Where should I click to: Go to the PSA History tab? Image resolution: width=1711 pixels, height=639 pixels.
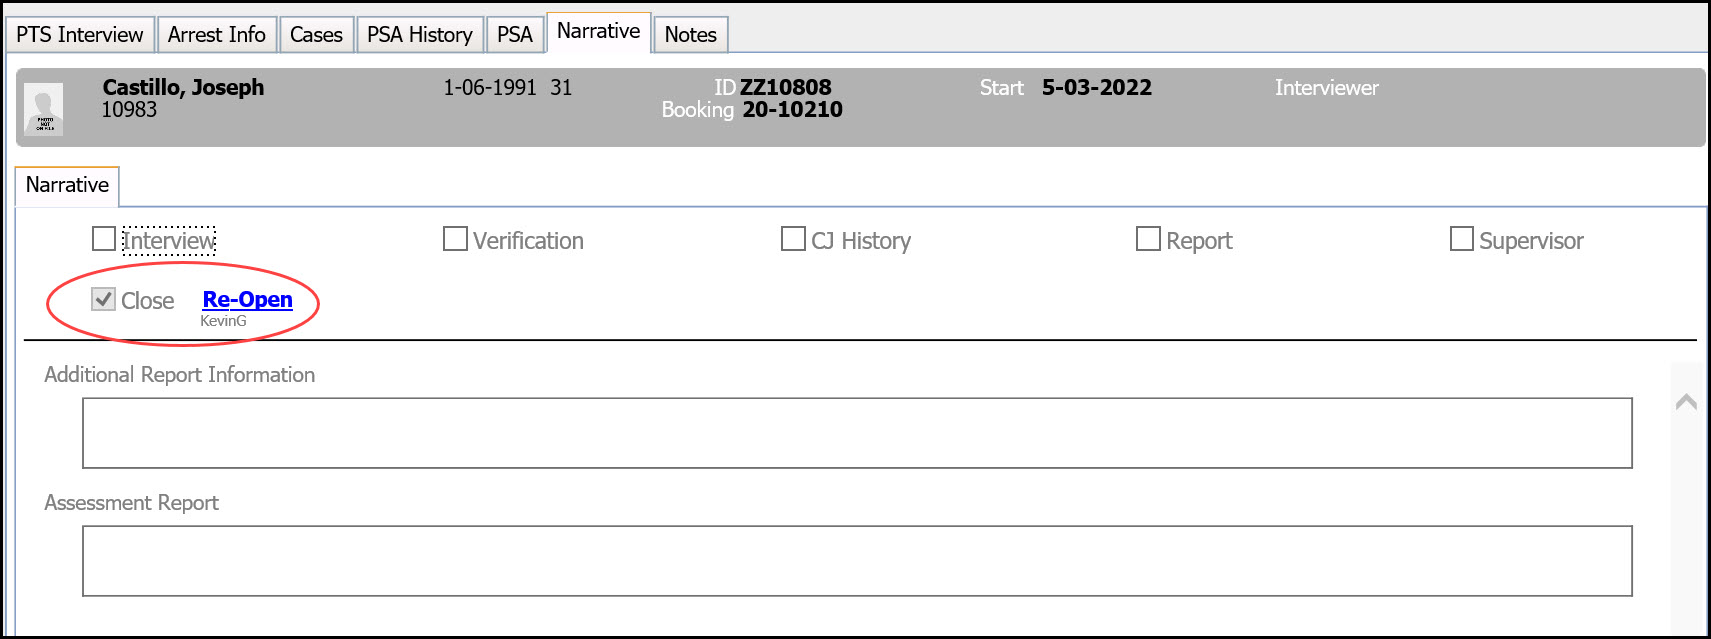coord(420,35)
